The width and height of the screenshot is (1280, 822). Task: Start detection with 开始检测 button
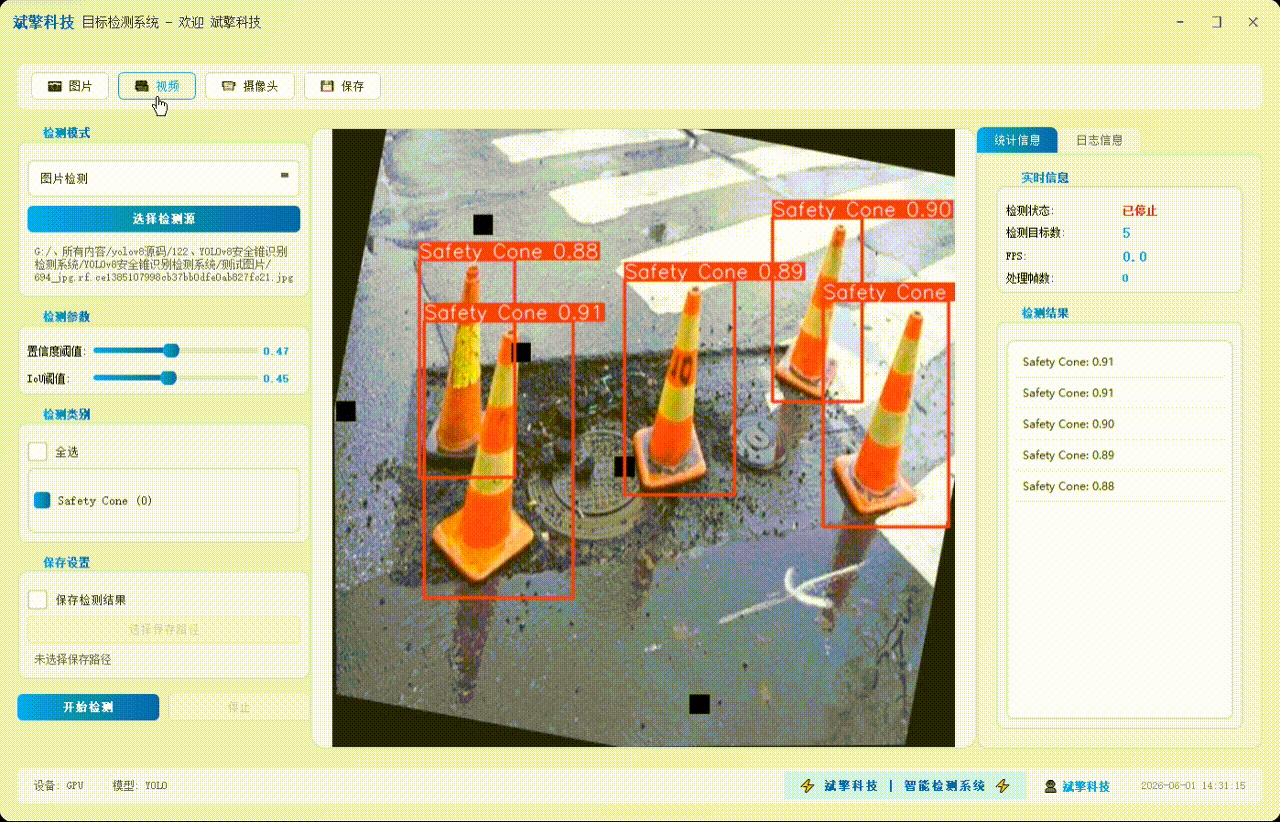(88, 707)
